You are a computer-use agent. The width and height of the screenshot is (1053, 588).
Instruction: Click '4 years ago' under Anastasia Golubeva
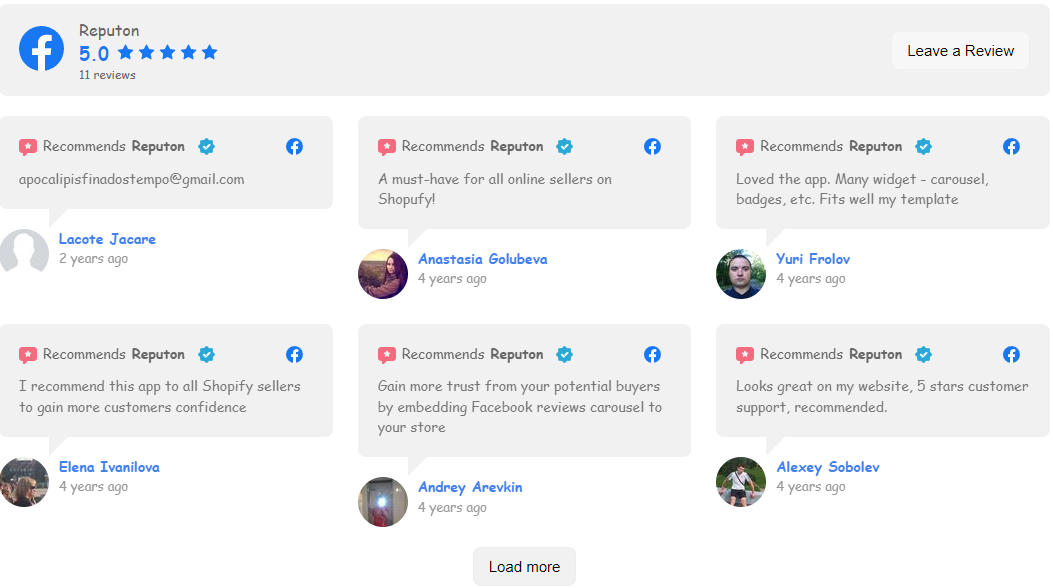[x=452, y=279]
